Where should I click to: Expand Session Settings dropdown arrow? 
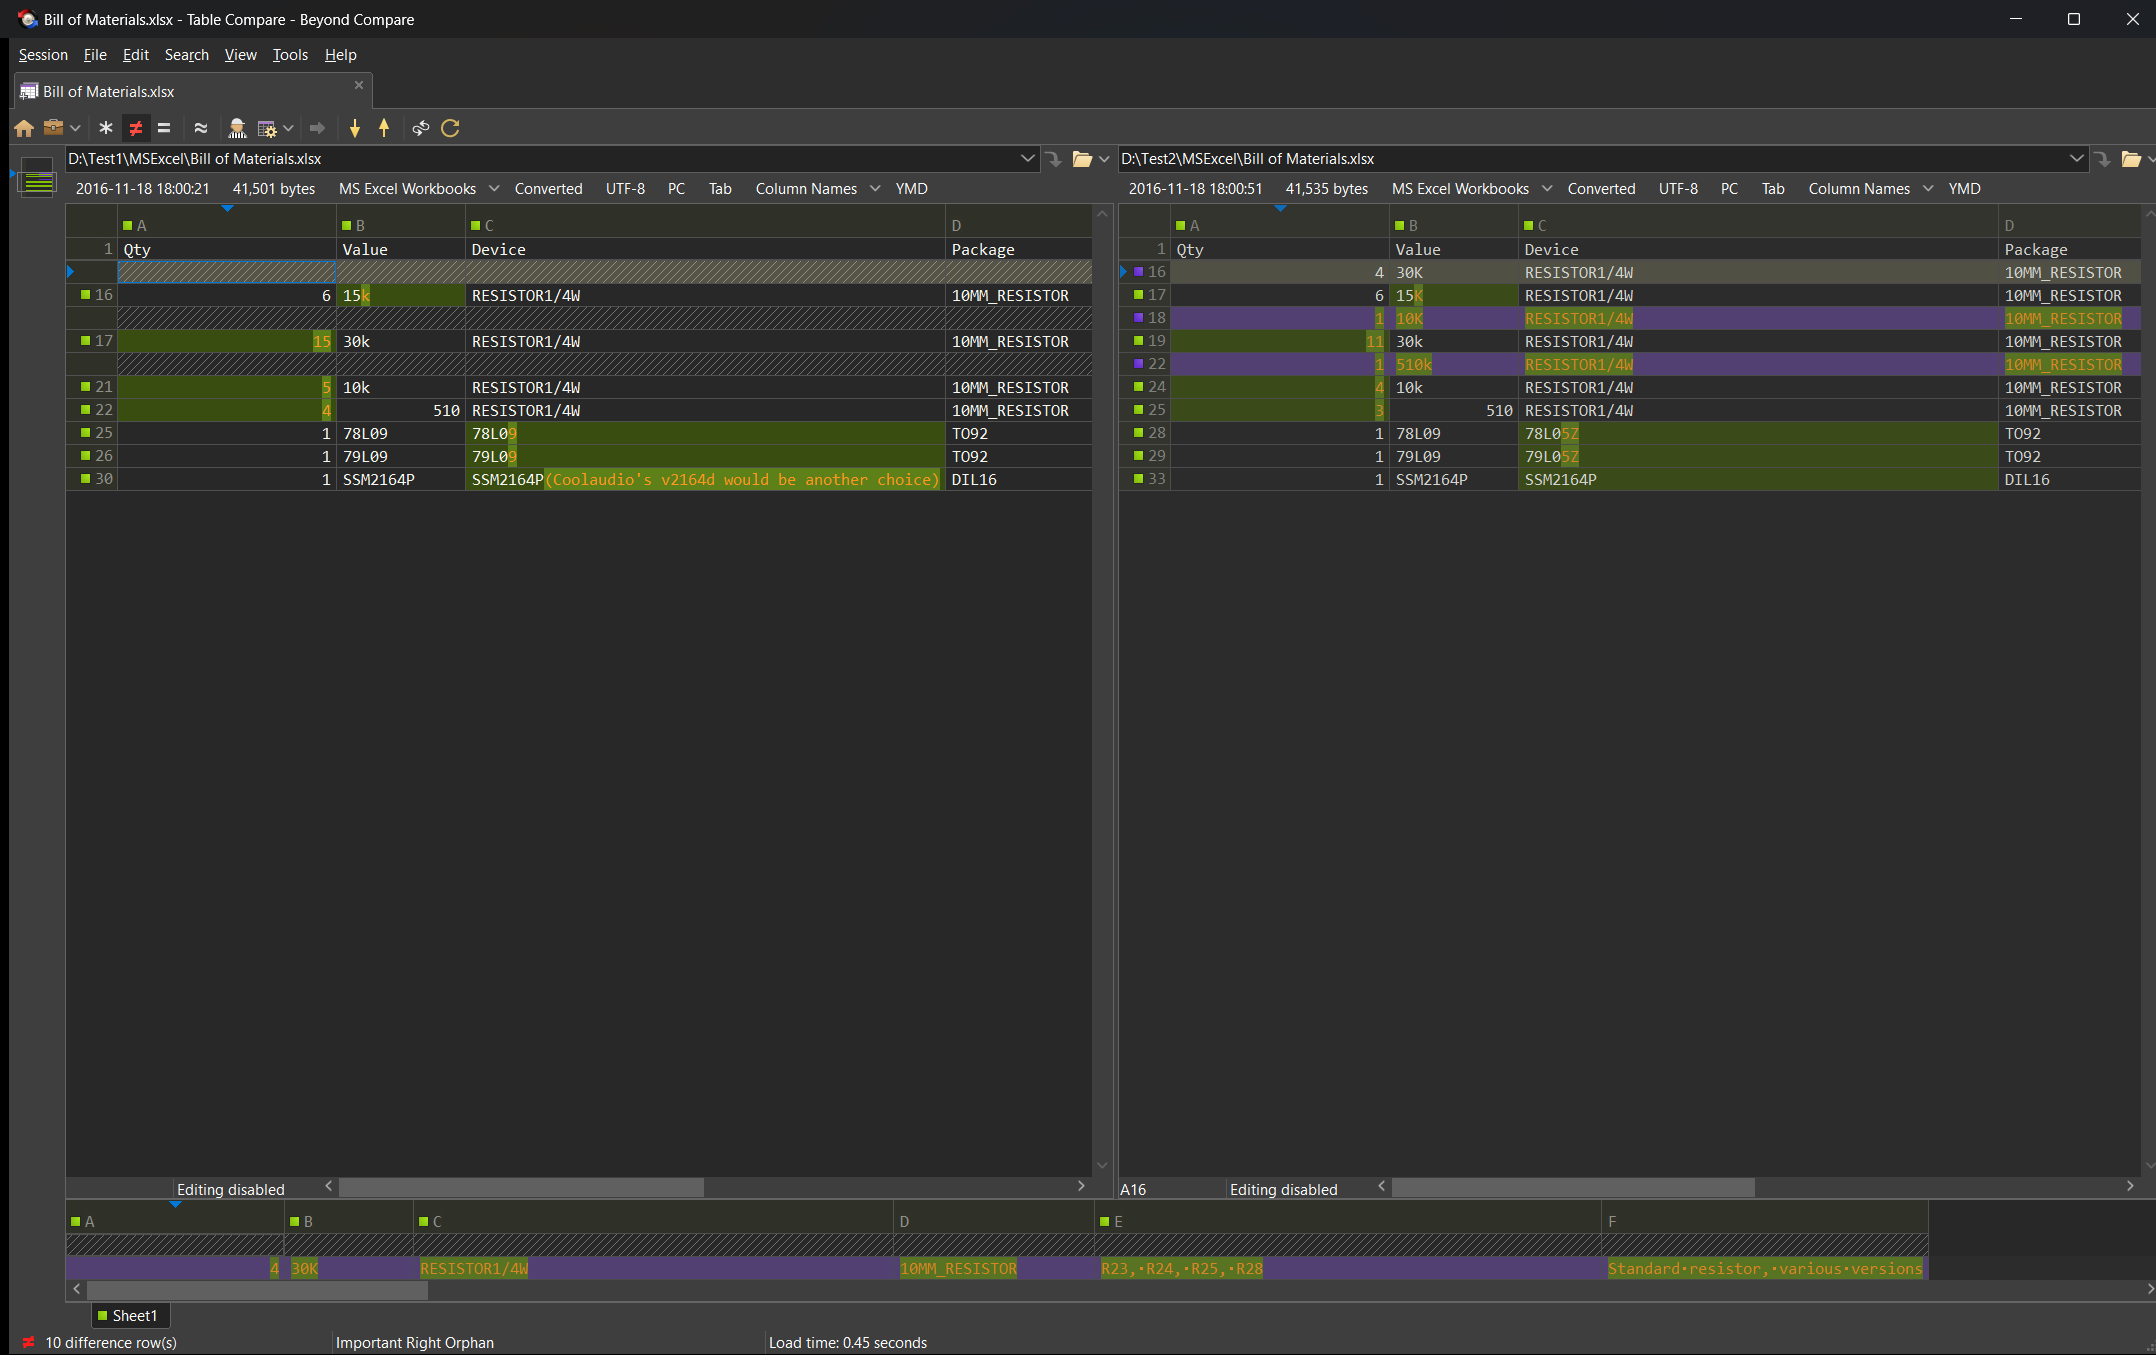pos(288,128)
